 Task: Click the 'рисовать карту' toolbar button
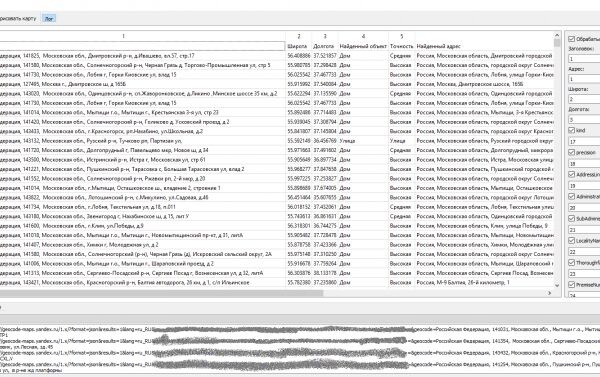tap(18, 18)
